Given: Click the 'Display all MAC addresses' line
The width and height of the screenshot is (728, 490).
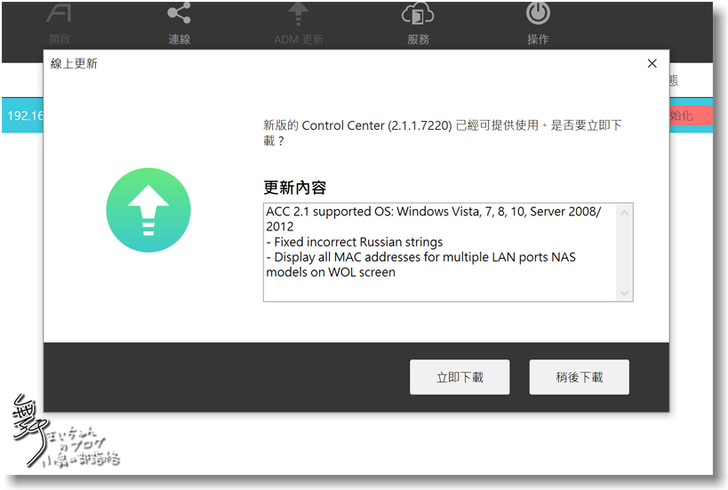Looking at the screenshot, I should (x=421, y=264).
